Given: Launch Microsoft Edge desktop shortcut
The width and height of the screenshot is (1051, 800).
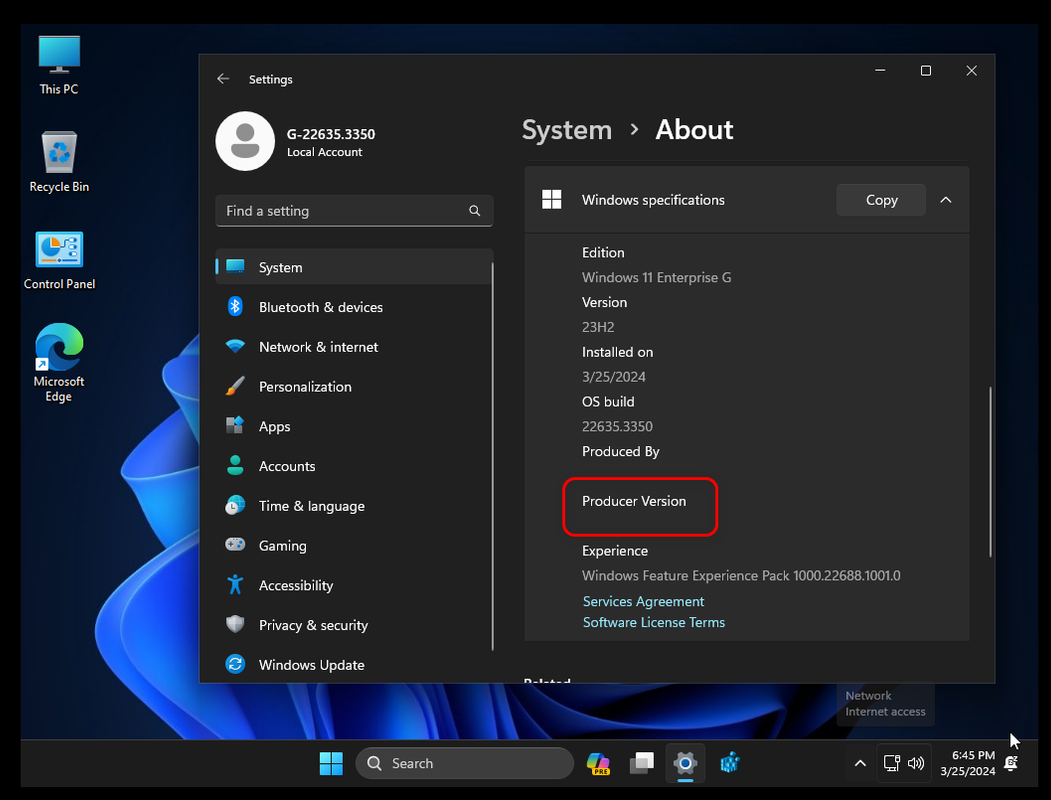Looking at the screenshot, I should 59,362.
